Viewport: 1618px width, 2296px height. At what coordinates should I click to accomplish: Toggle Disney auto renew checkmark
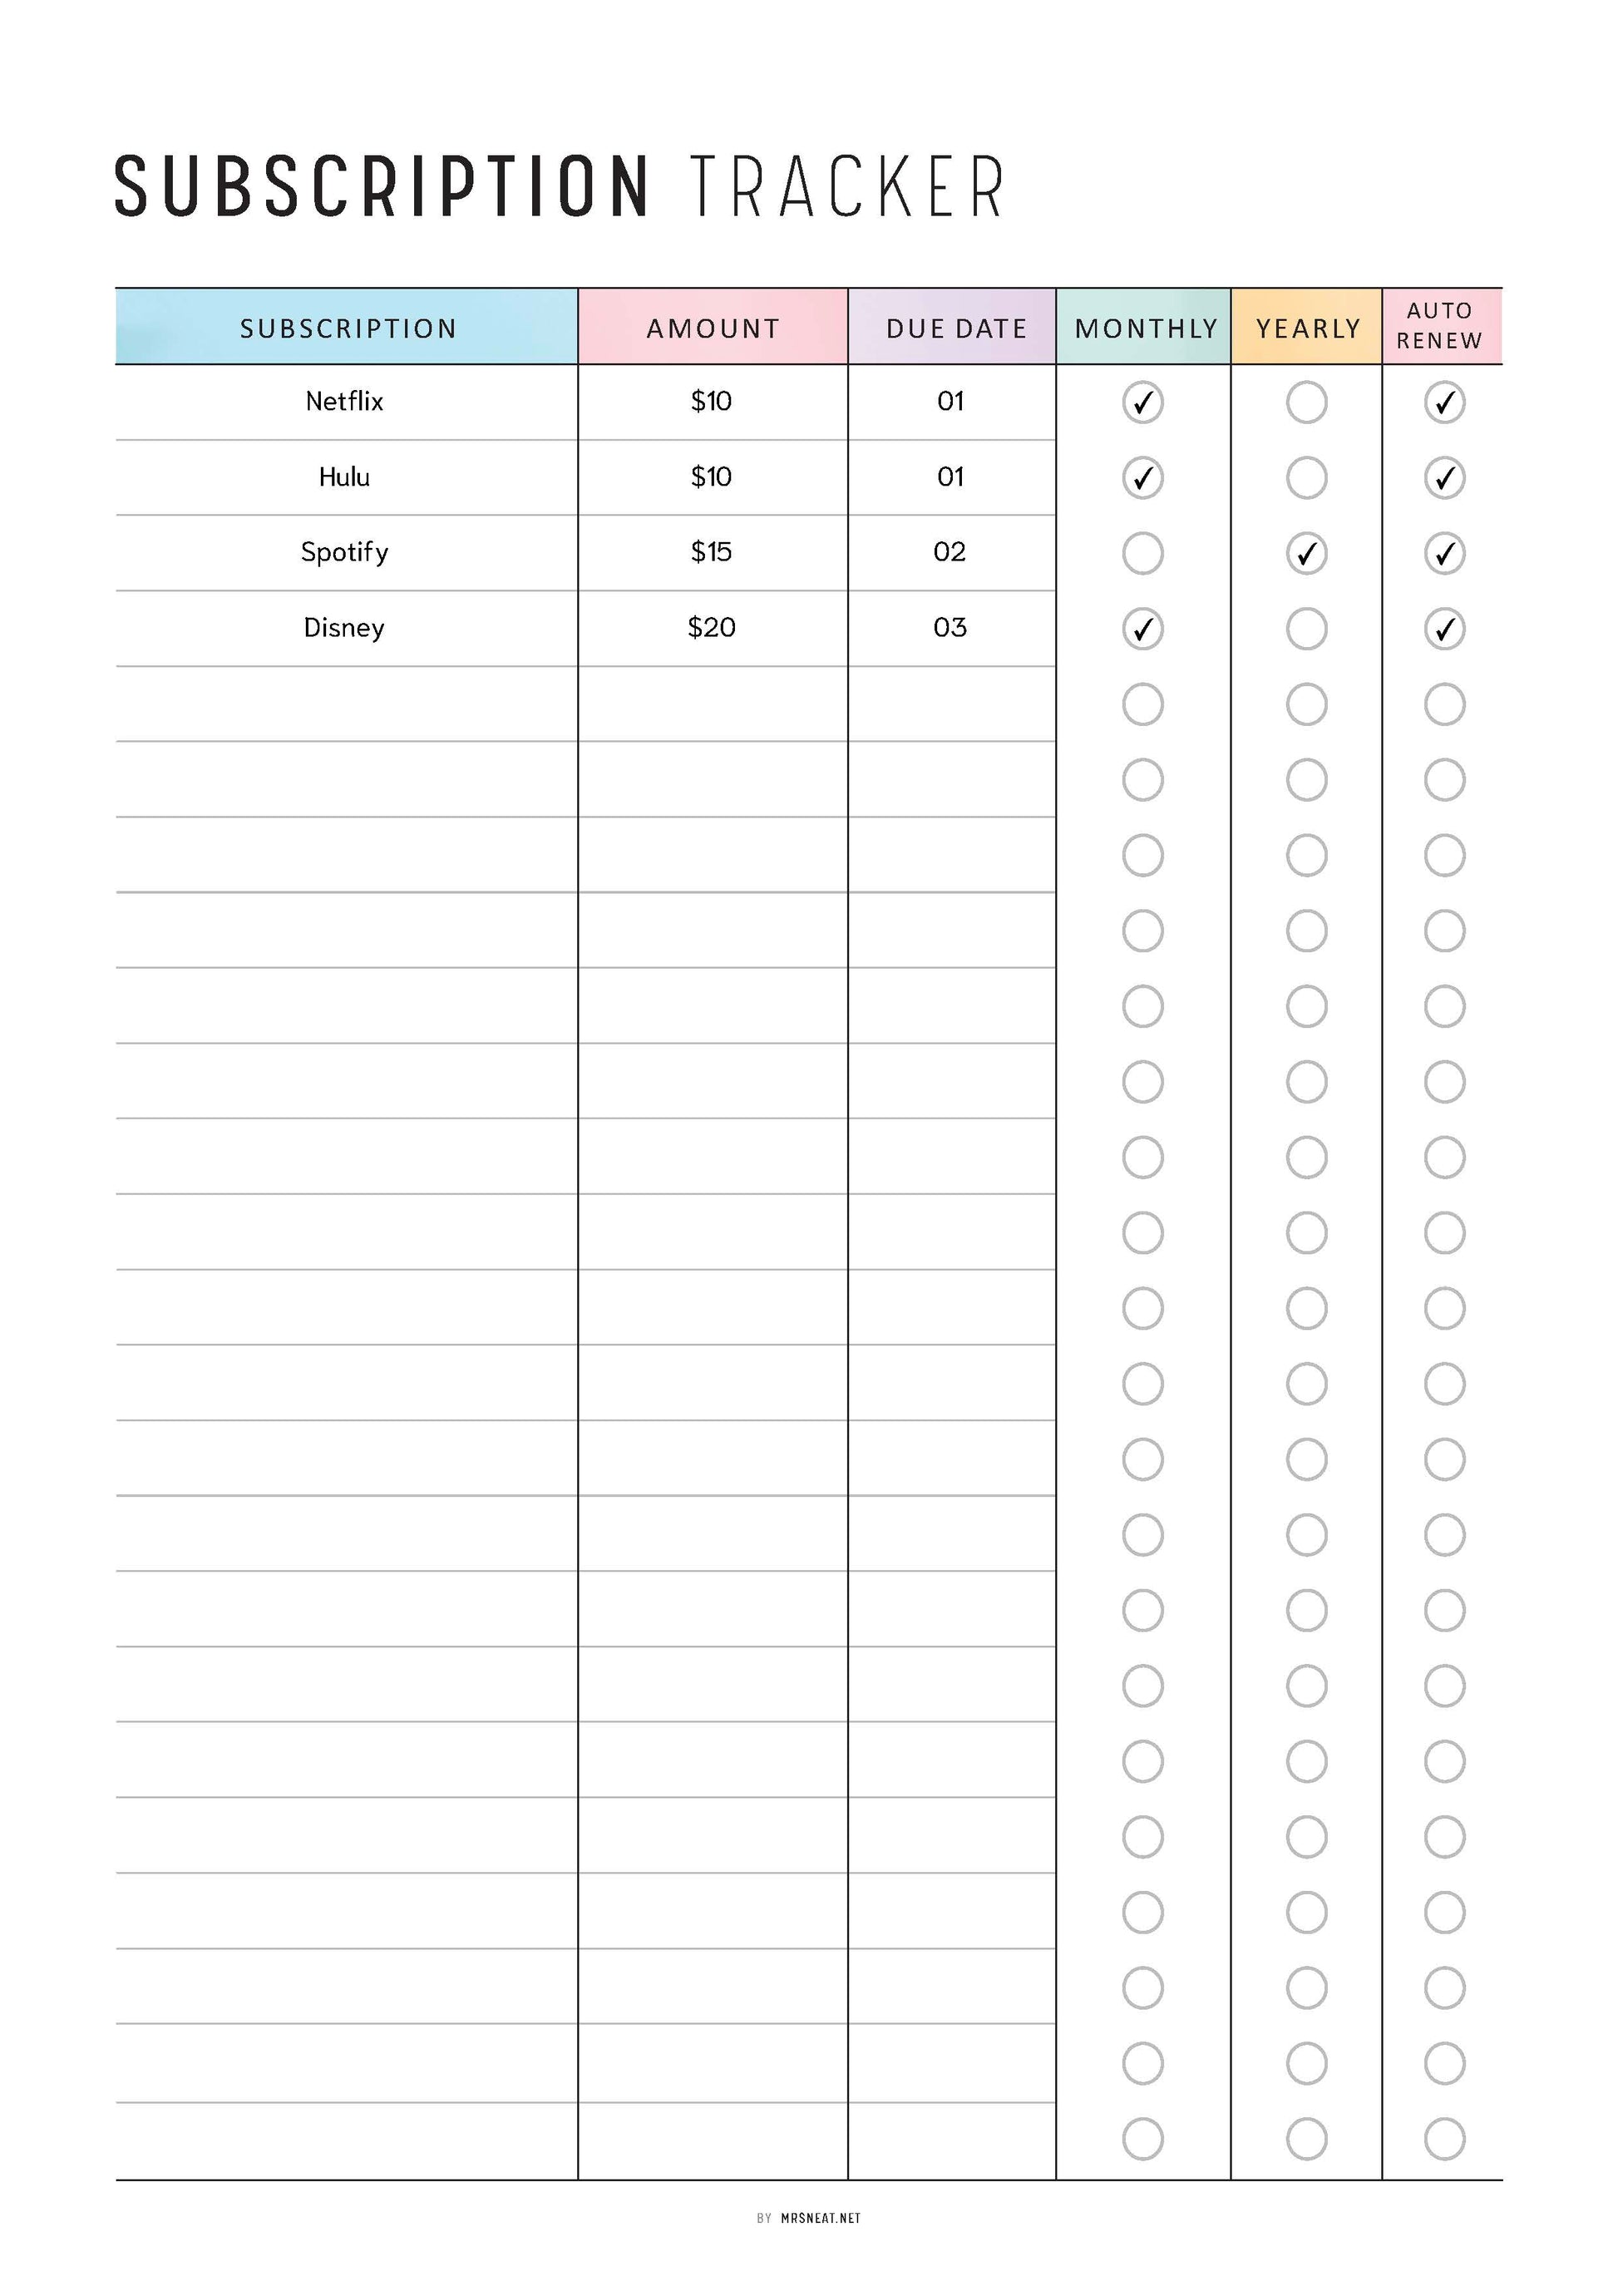(1444, 629)
